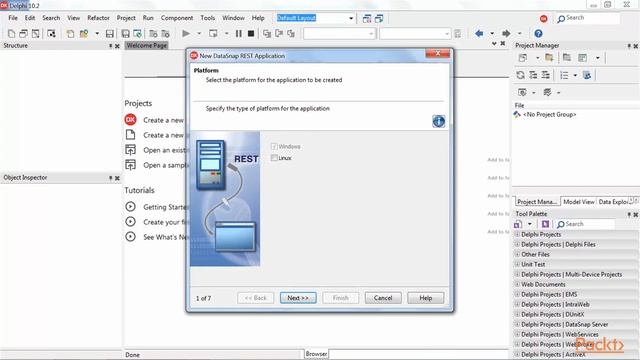Click the Run play button in toolbar
640x360 pixels.
[186, 33]
